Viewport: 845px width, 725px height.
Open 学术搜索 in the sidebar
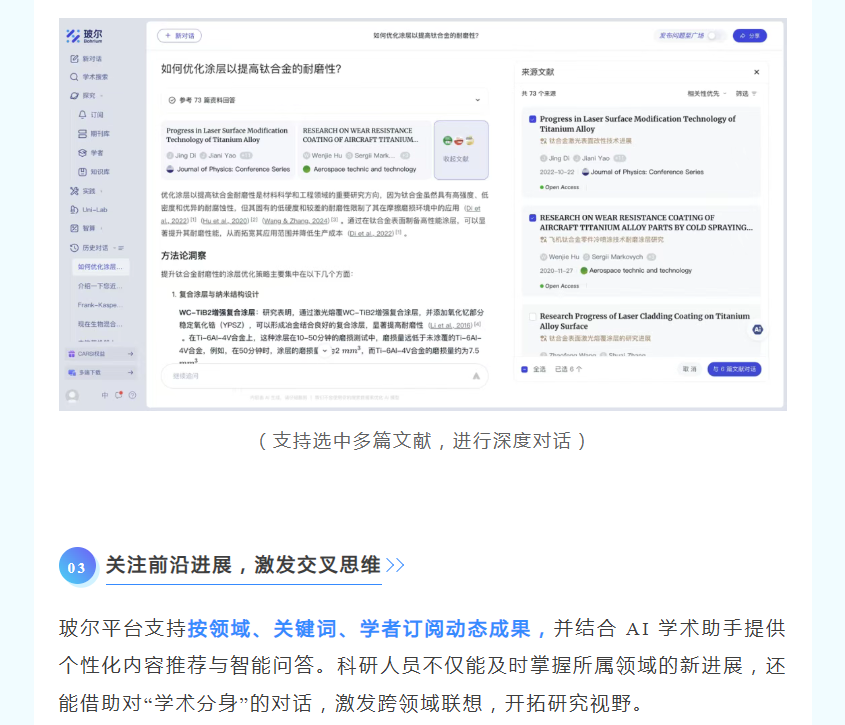95,77
